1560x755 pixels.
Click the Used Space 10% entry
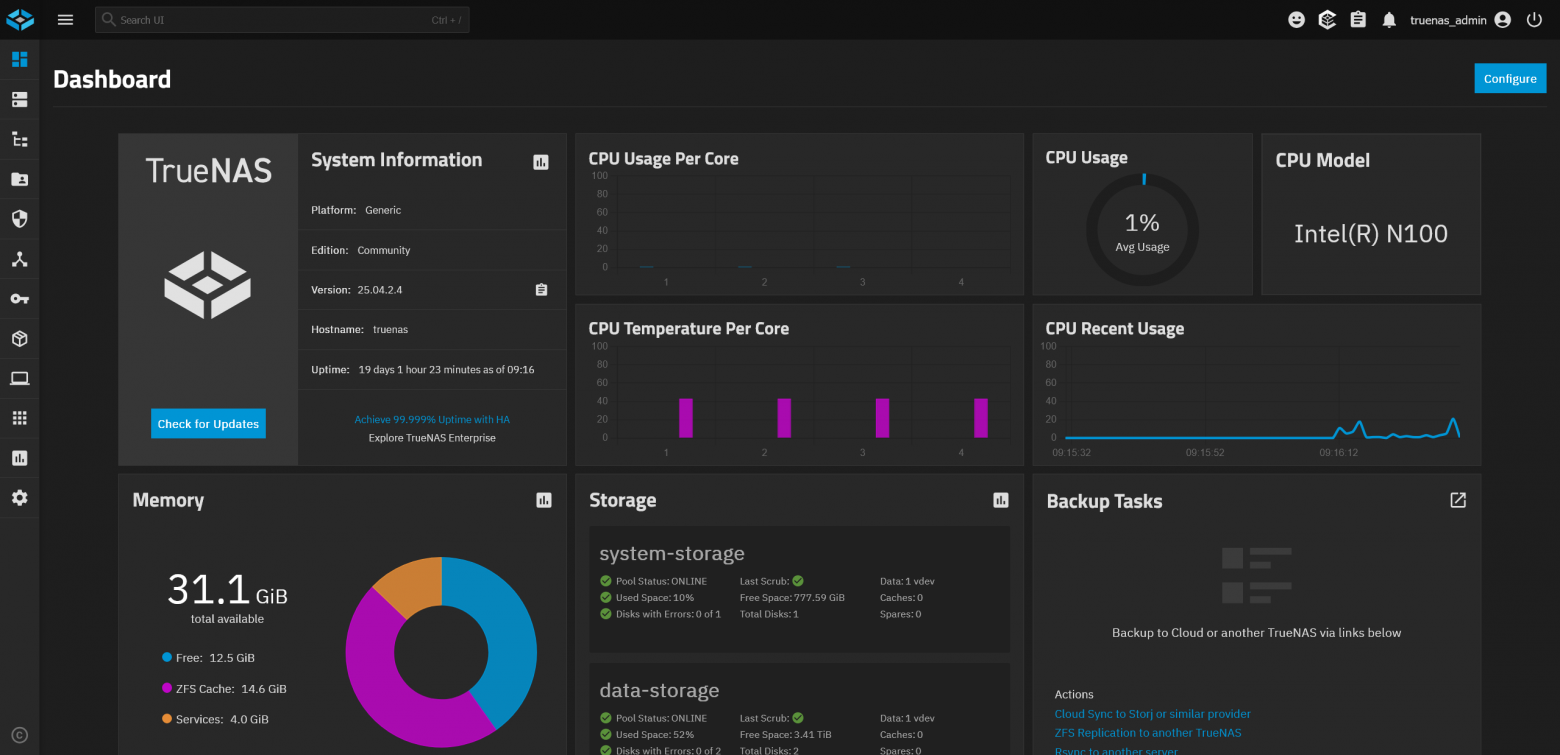click(x=647, y=597)
